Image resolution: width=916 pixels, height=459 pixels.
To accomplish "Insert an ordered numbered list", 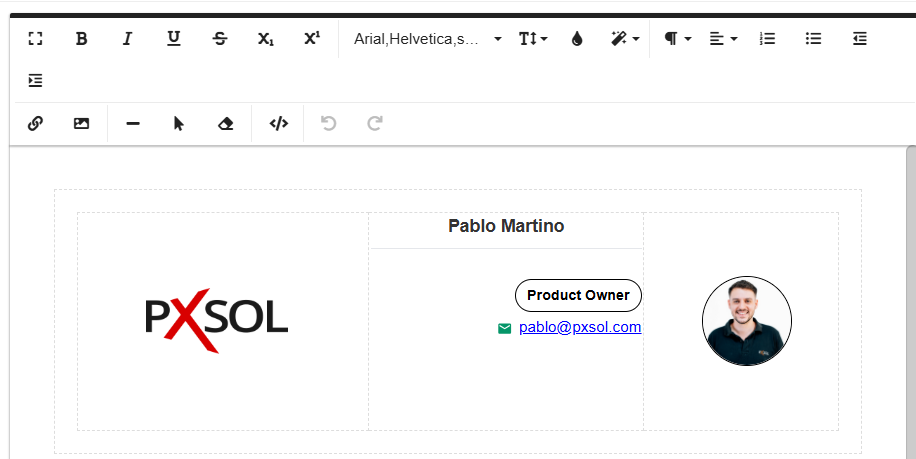I will [767, 39].
